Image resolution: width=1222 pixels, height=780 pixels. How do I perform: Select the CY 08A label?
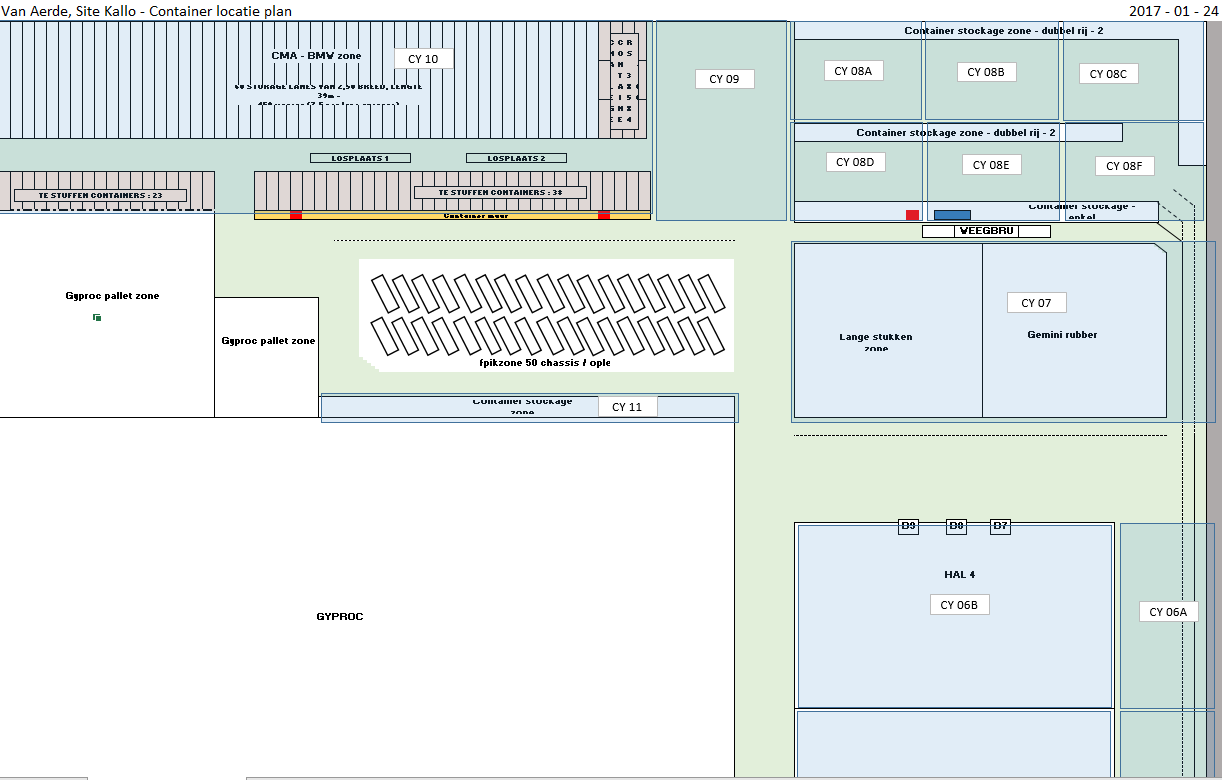[x=854, y=71]
